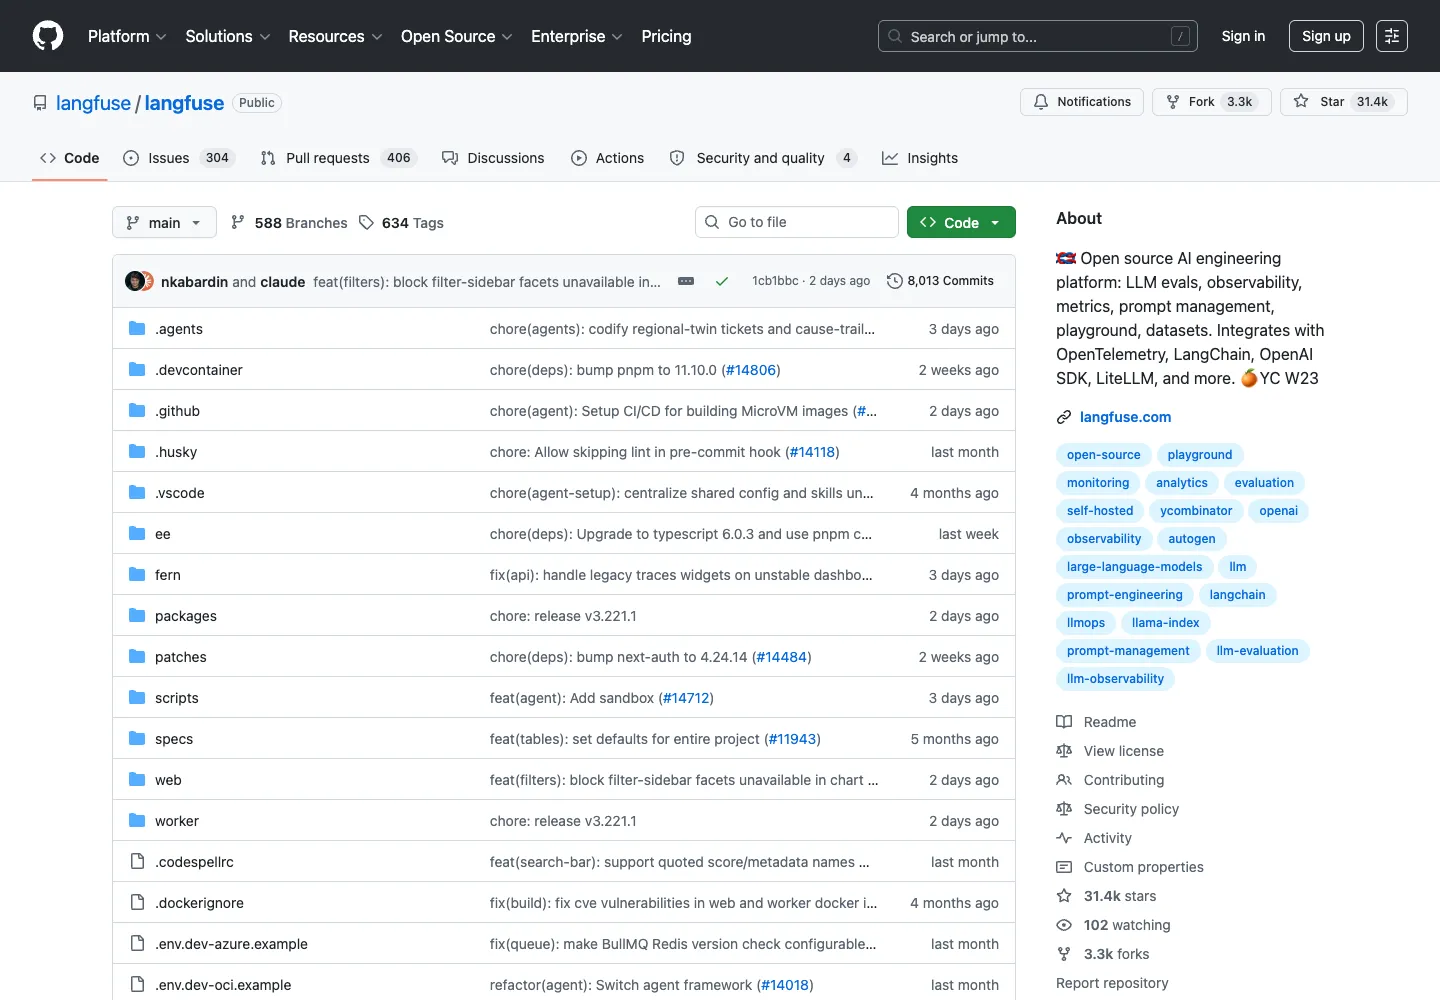Click the tag icon beside 634 Tags
The height and width of the screenshot is (1000, 1440).
pyautogui.click(x=367, y=222)
